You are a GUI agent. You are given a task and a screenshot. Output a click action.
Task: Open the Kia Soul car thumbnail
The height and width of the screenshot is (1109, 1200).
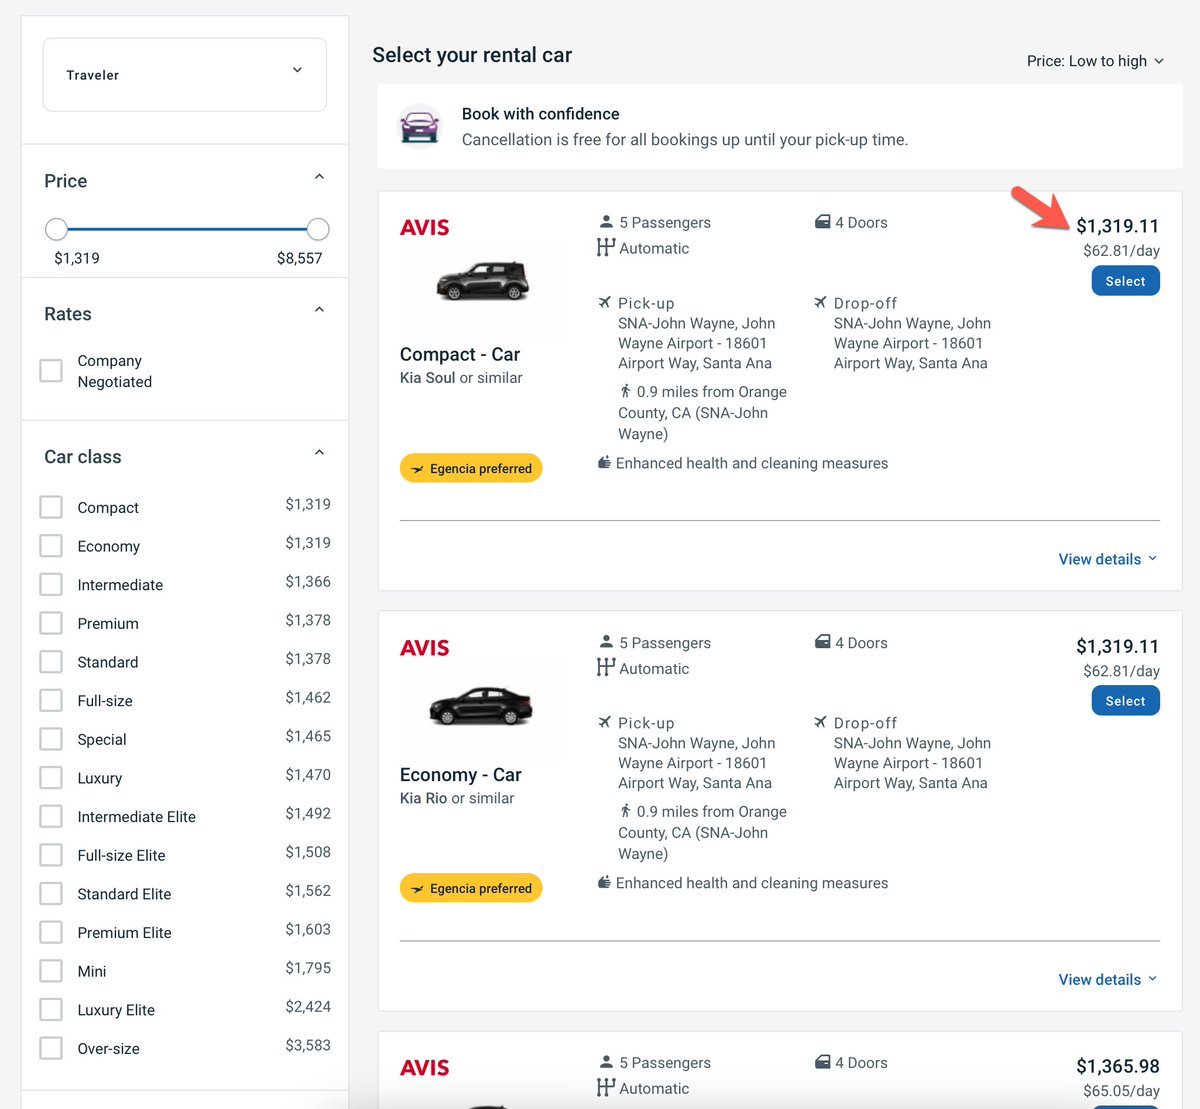tap(482, 282)
